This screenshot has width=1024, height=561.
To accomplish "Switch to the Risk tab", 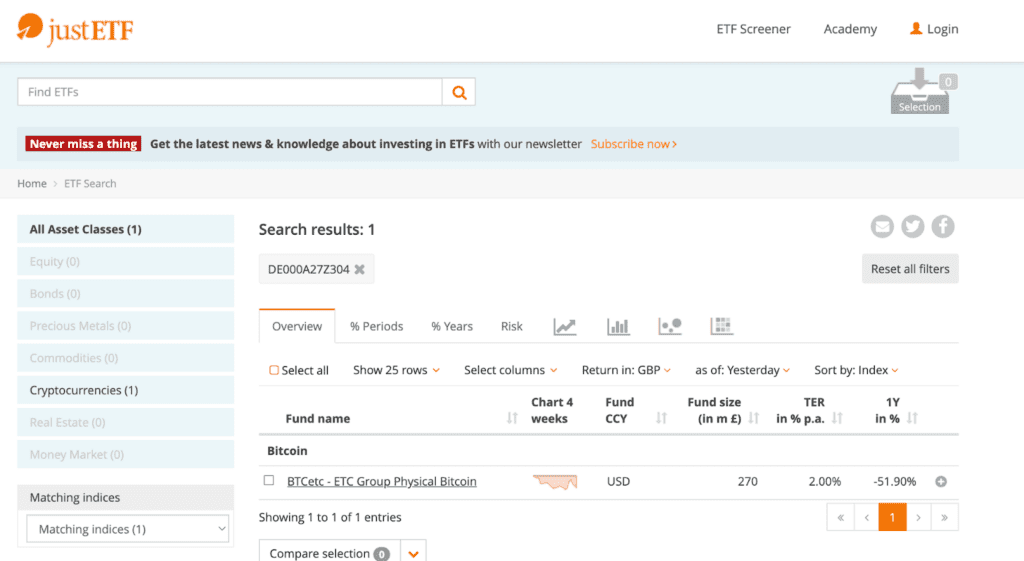I will coord(511,326).
